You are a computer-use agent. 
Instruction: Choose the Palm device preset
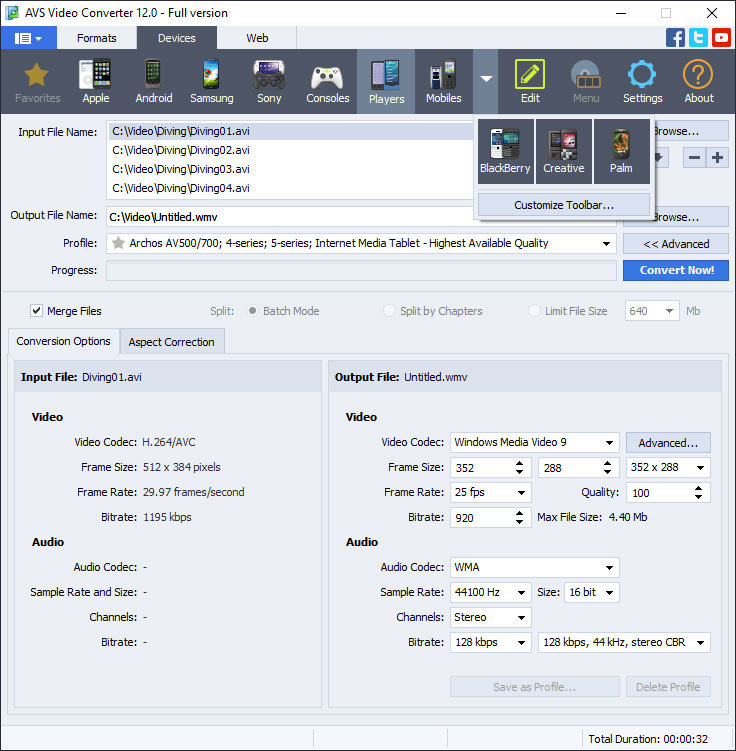point(621,151)
